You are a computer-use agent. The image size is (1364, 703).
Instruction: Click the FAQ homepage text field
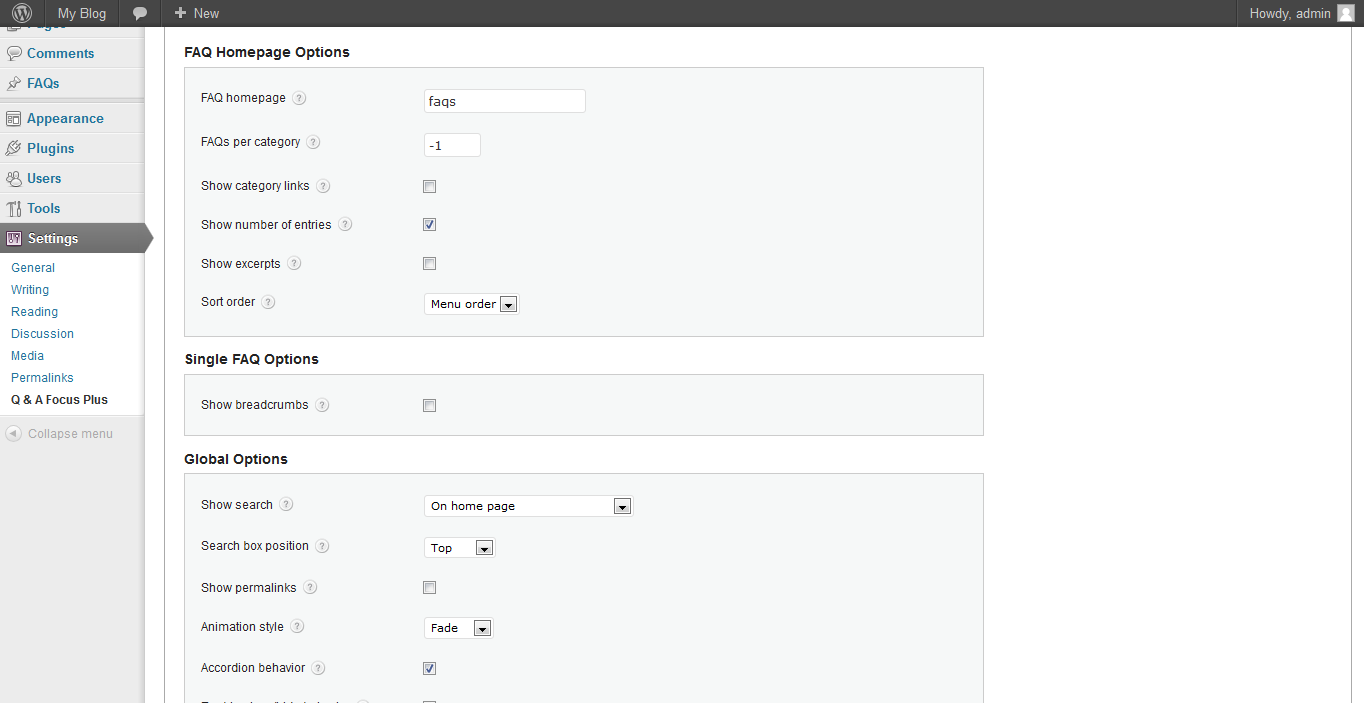point(505,101)
